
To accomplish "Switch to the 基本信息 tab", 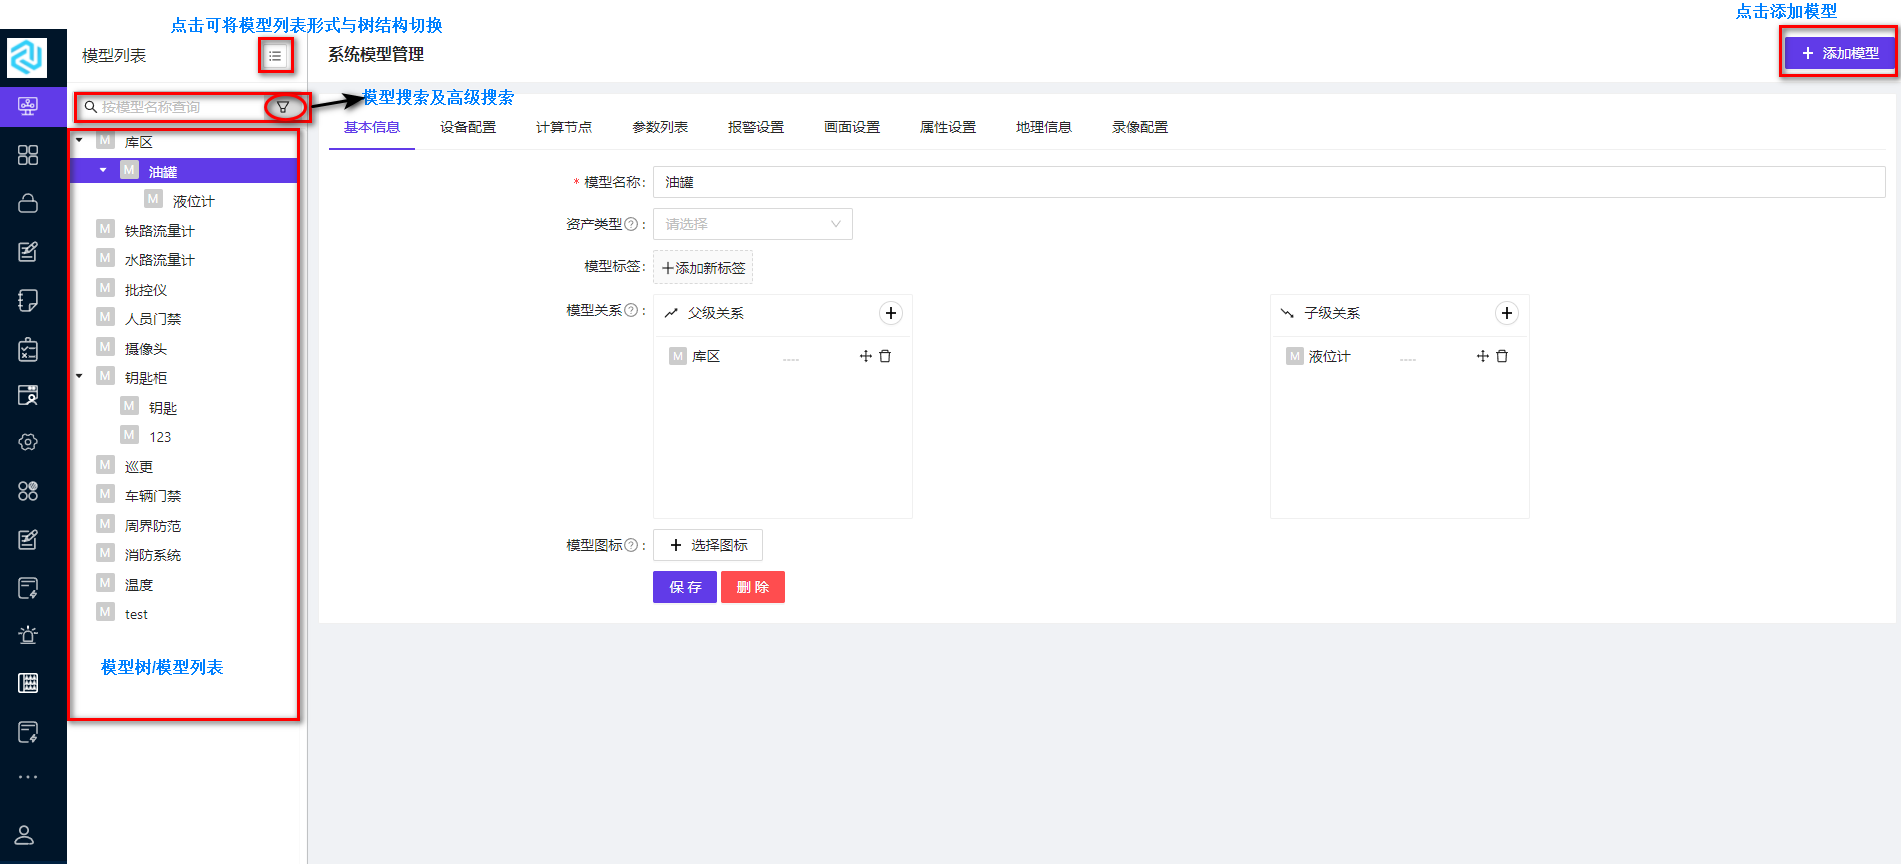I will click(x=372, y=127).
